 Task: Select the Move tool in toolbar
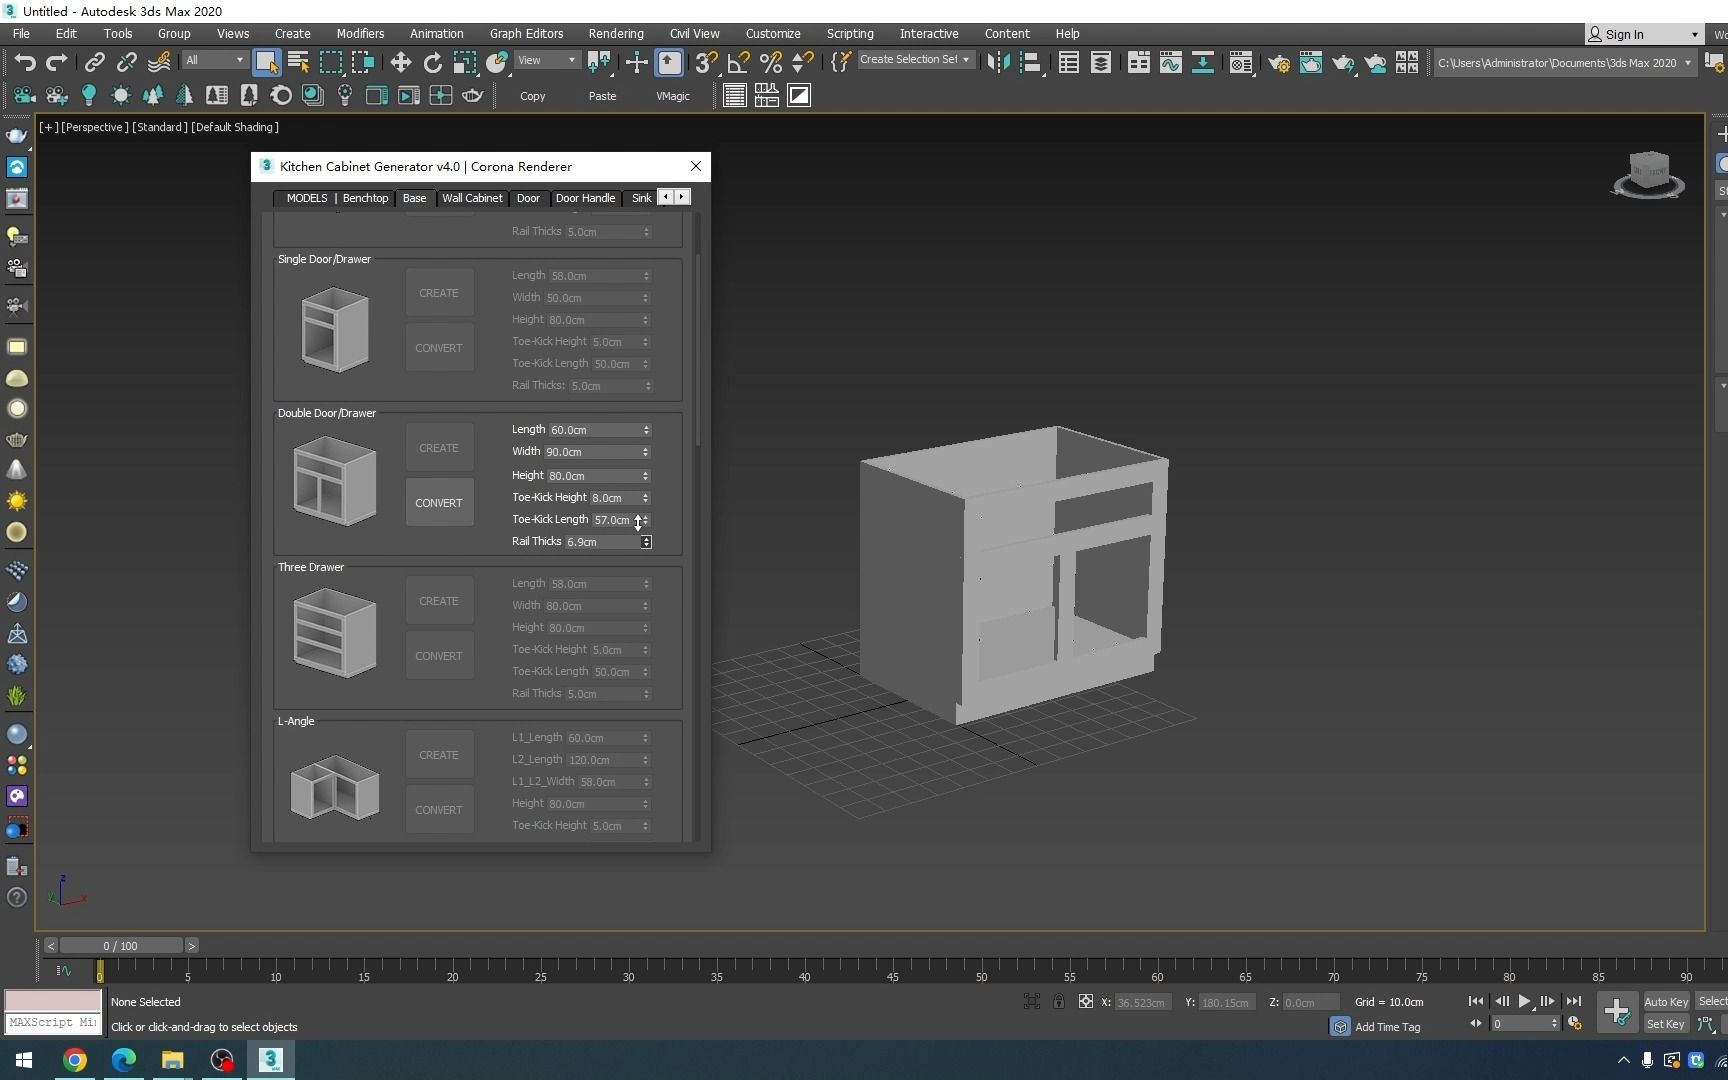click(x=400, y=62)
